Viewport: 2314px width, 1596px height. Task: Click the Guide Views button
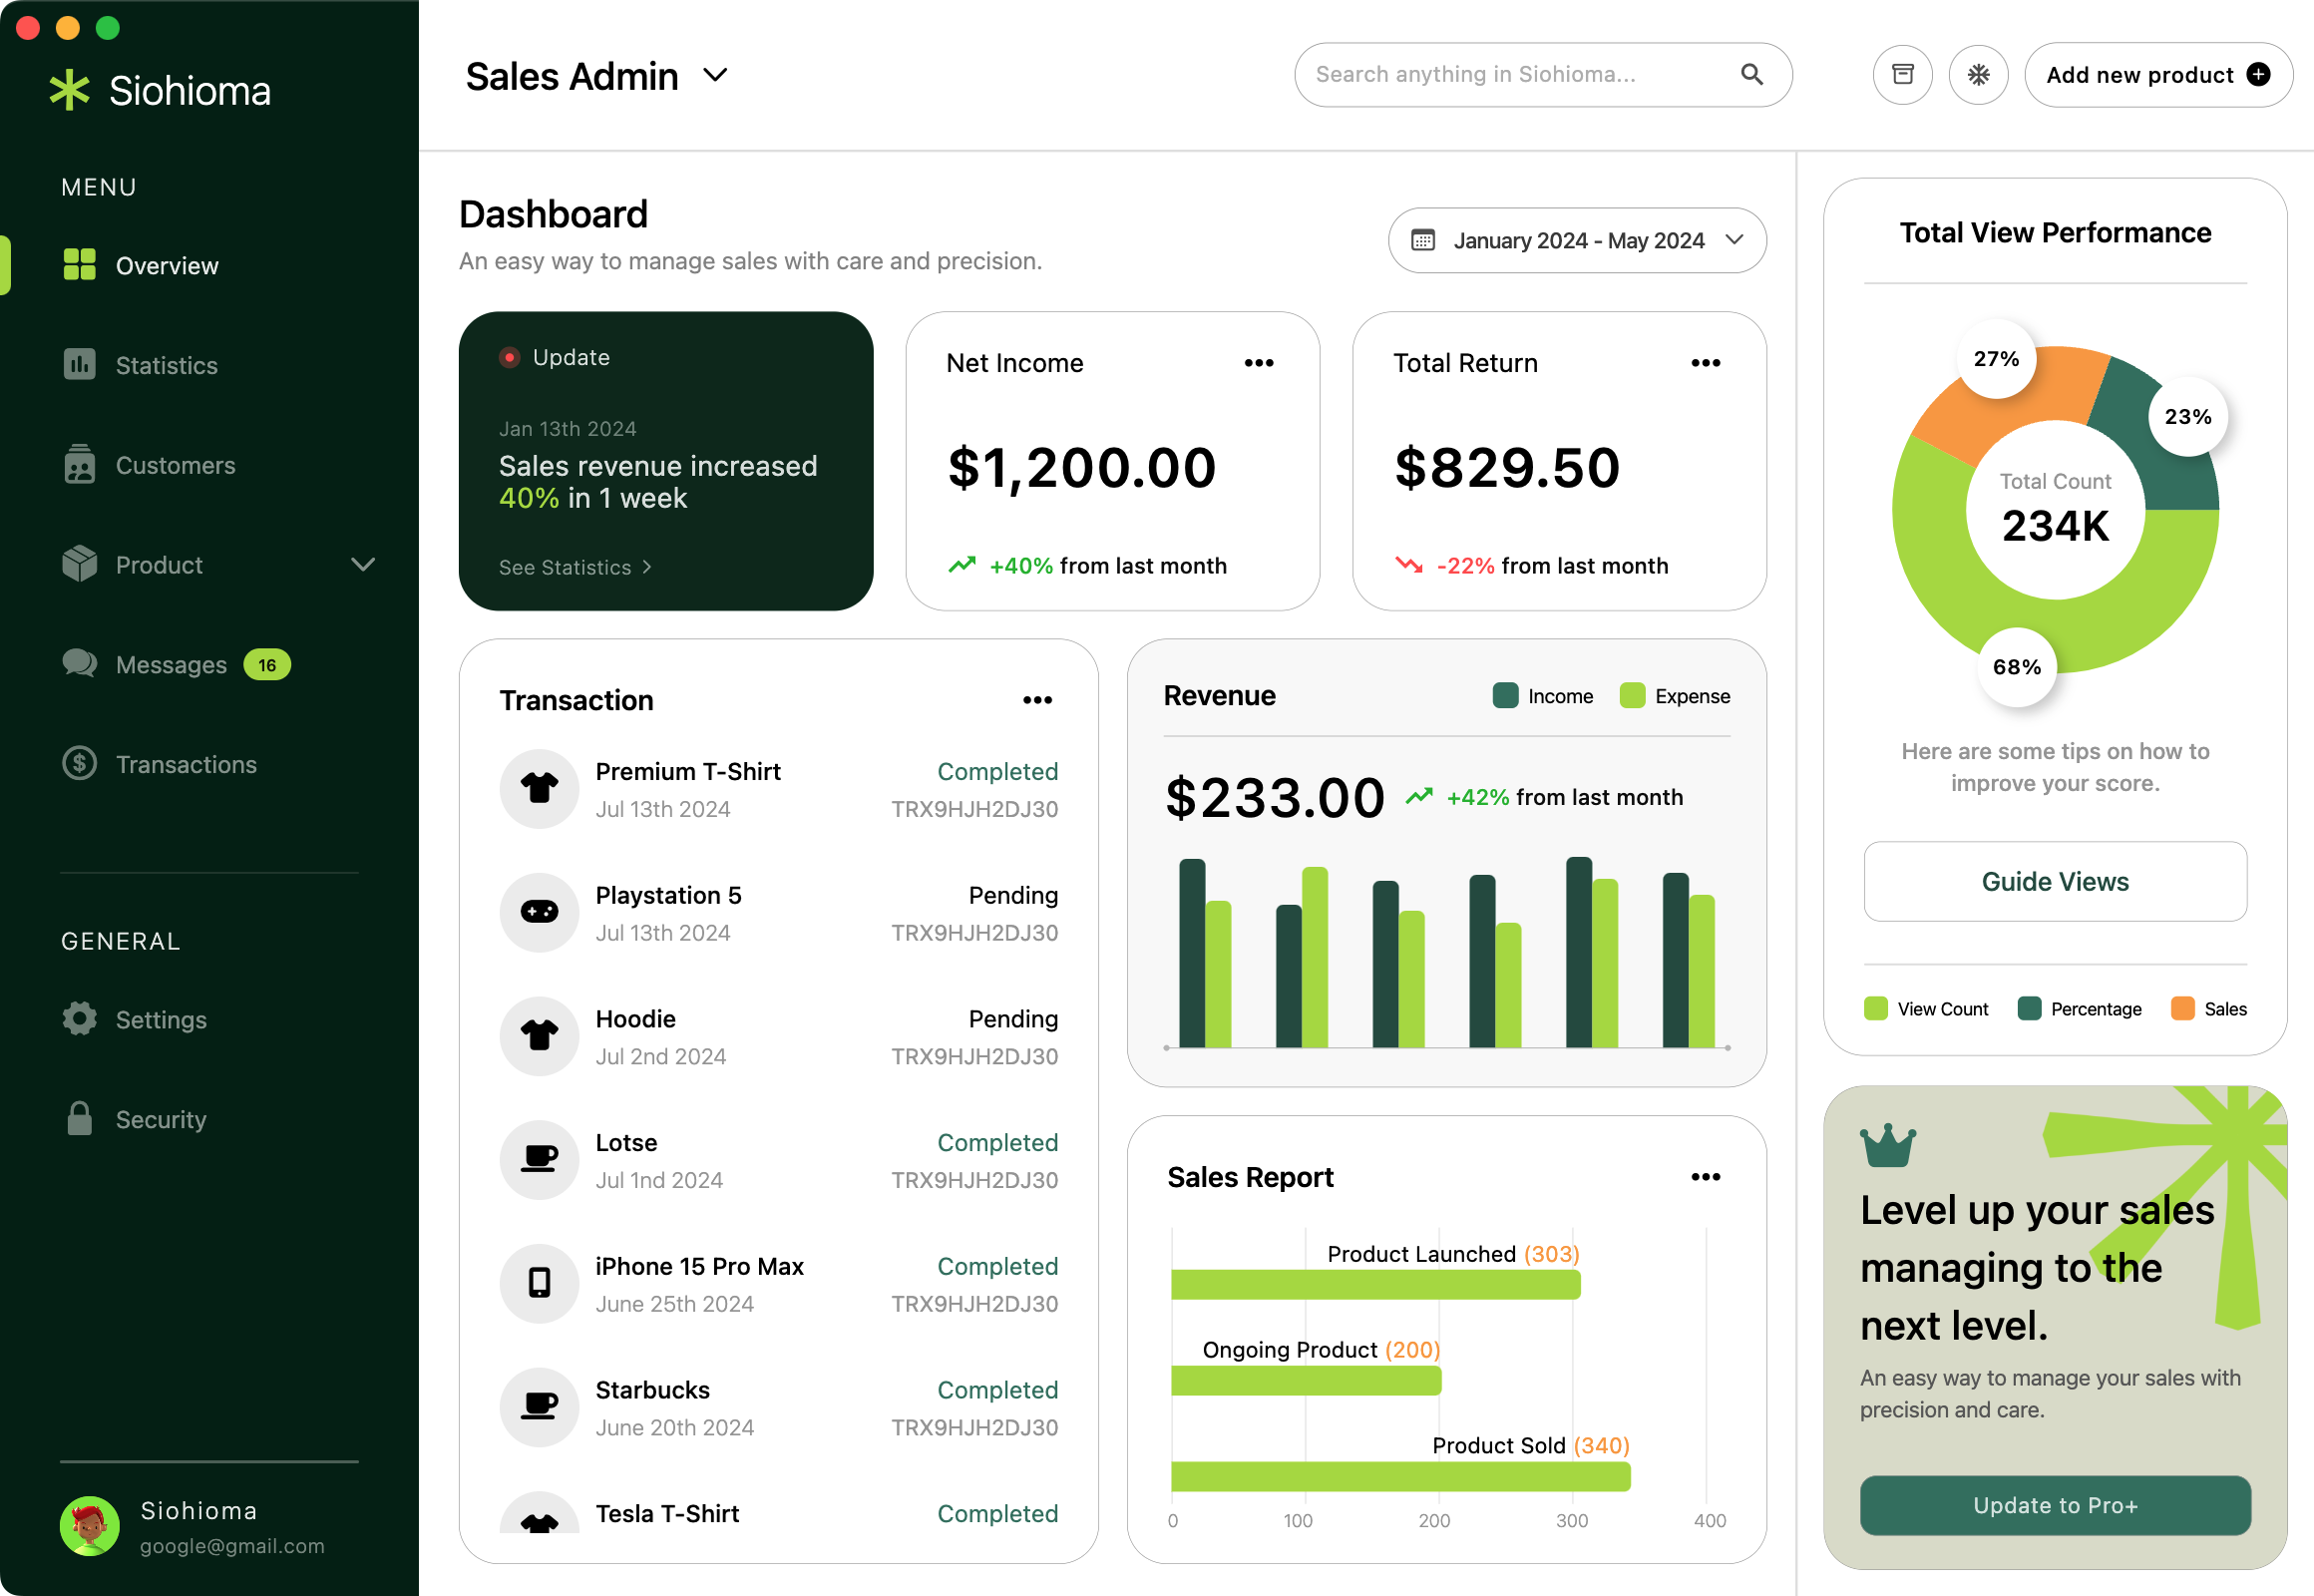click(2054, 882)
